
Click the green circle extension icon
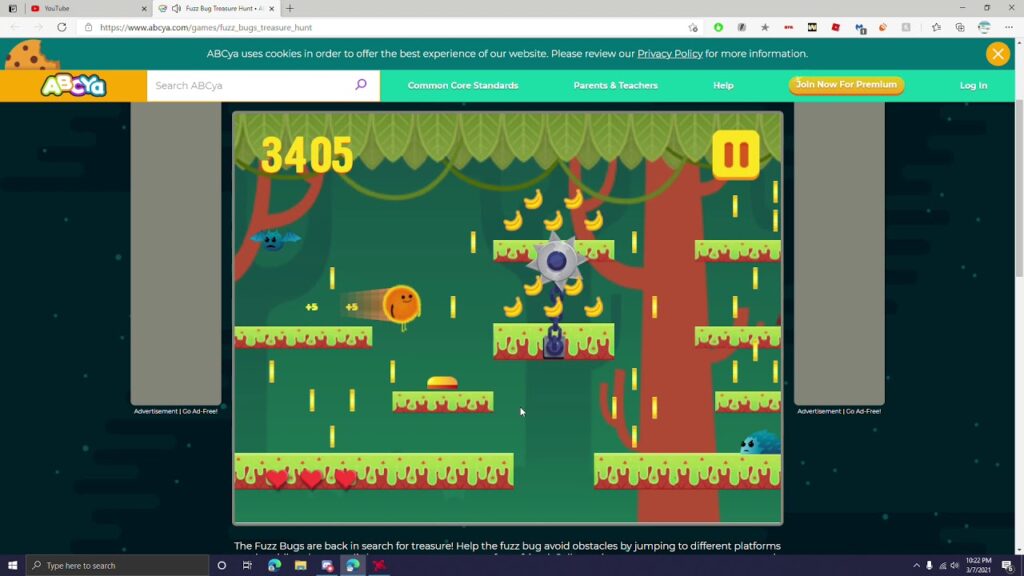[718, 27]
